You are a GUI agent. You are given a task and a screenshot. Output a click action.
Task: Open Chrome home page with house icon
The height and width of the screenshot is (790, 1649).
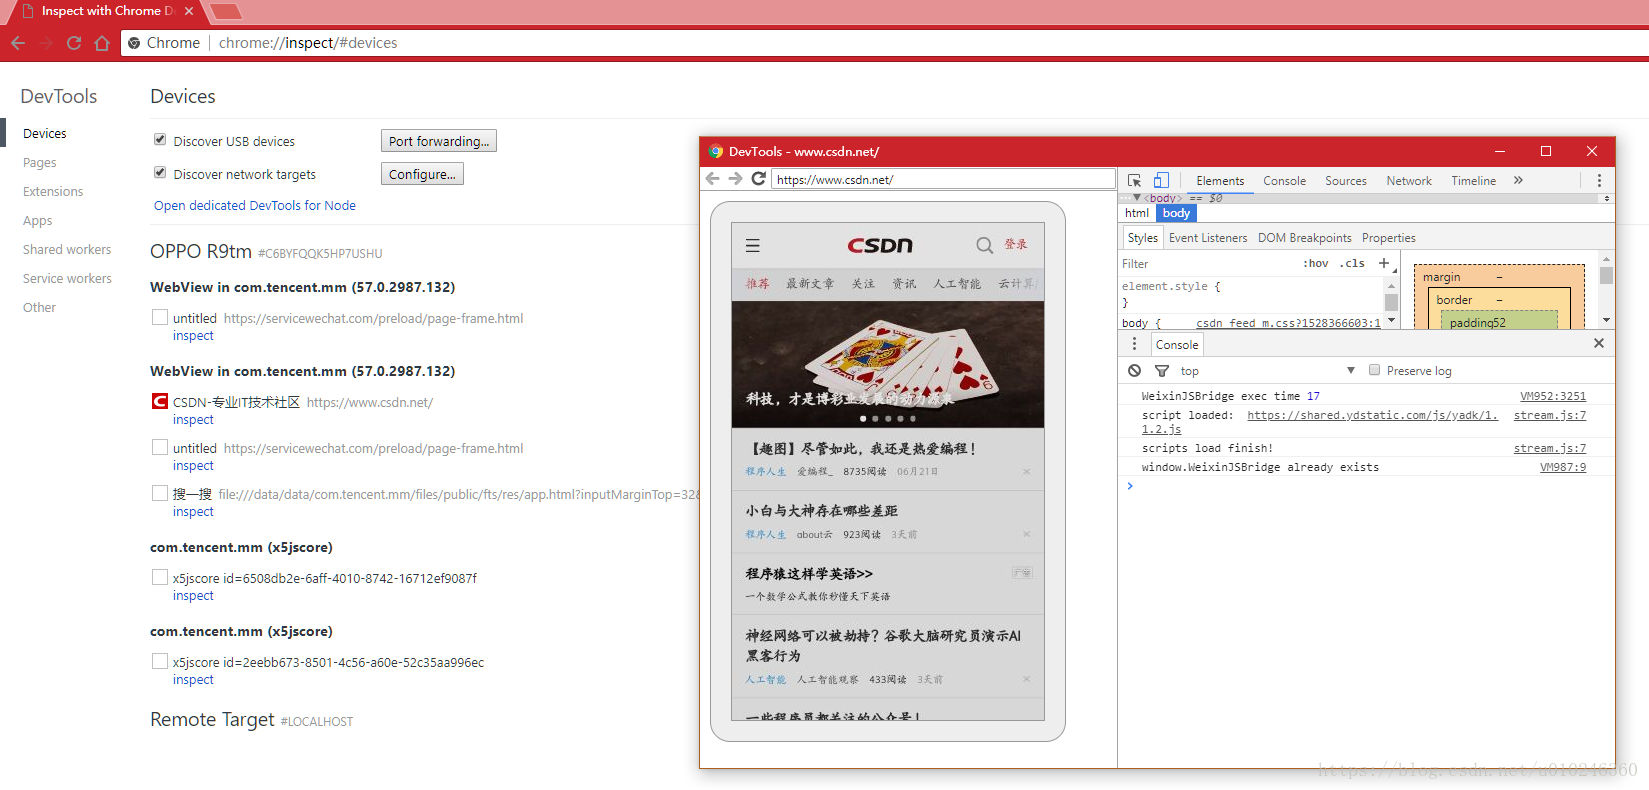pos(102,43)
